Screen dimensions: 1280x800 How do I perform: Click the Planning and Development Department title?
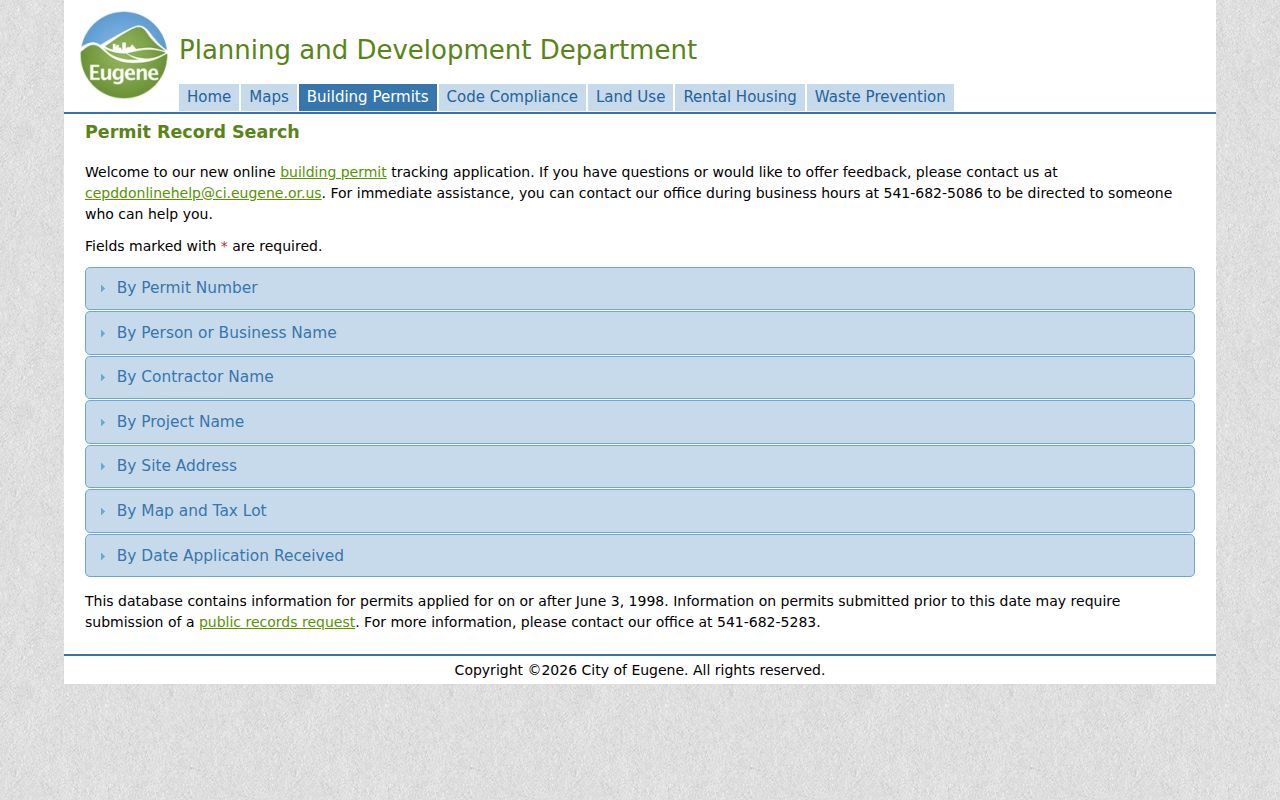click(x=438, y=50)
